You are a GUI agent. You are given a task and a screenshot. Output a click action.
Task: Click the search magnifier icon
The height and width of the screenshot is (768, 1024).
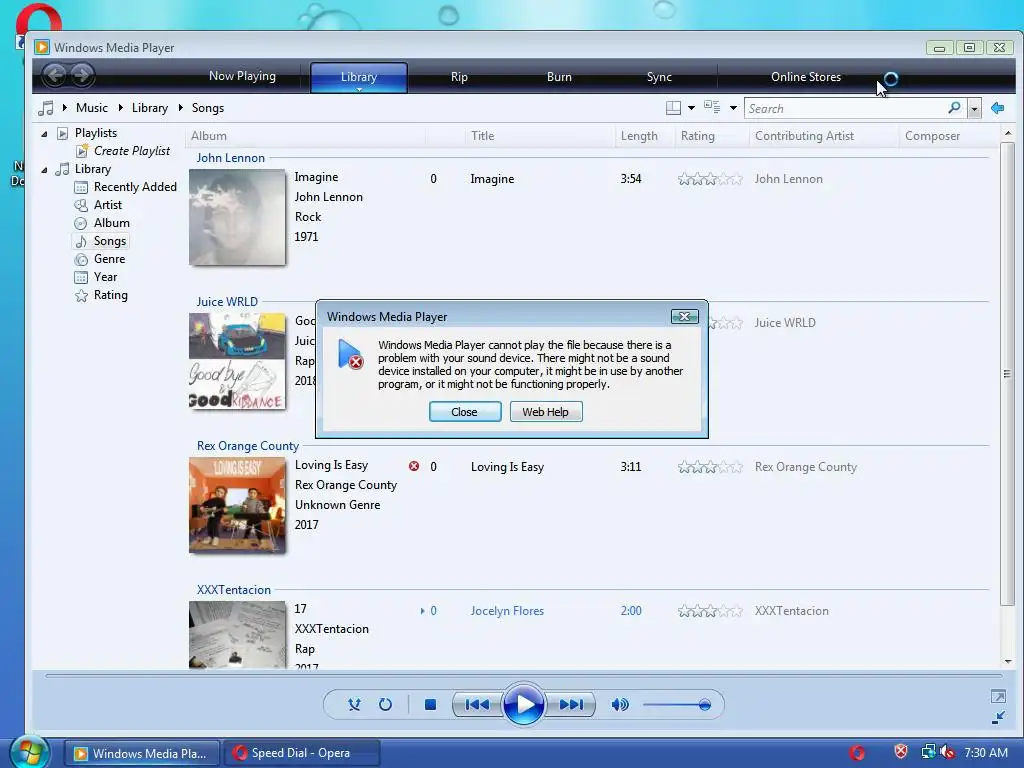click(954, 108)
